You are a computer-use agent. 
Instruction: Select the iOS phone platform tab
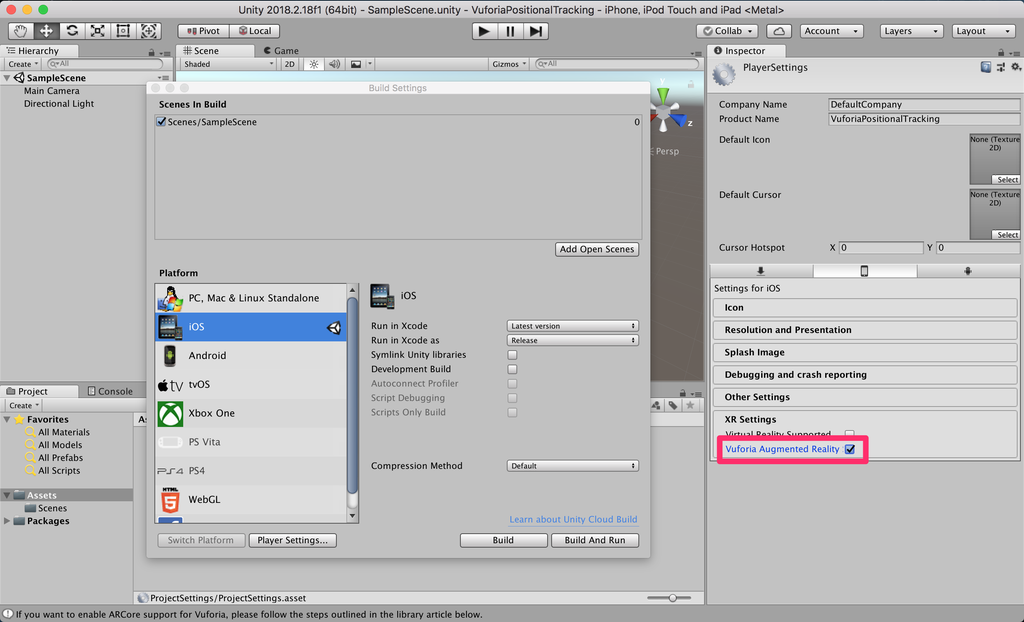tap(864, 271)
